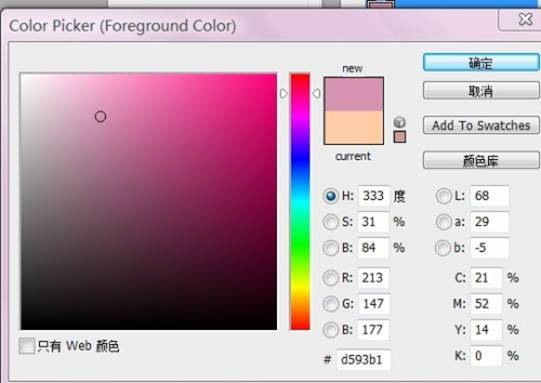This screenshot has height=383, width=541.
Task: Click the K black field showing 0
Action: click(x=486, y=356)
